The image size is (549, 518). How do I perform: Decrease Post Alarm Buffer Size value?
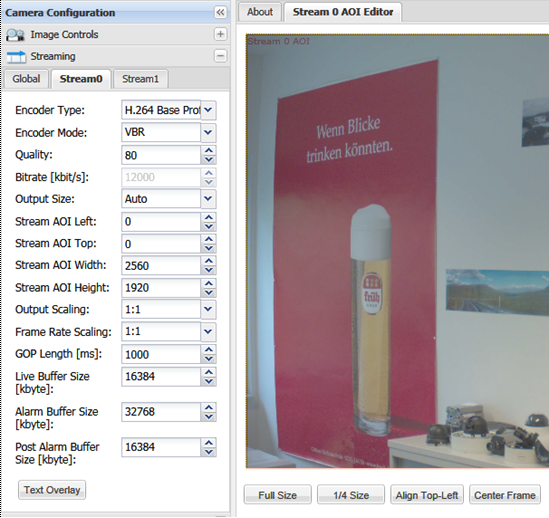click(209, 452)
